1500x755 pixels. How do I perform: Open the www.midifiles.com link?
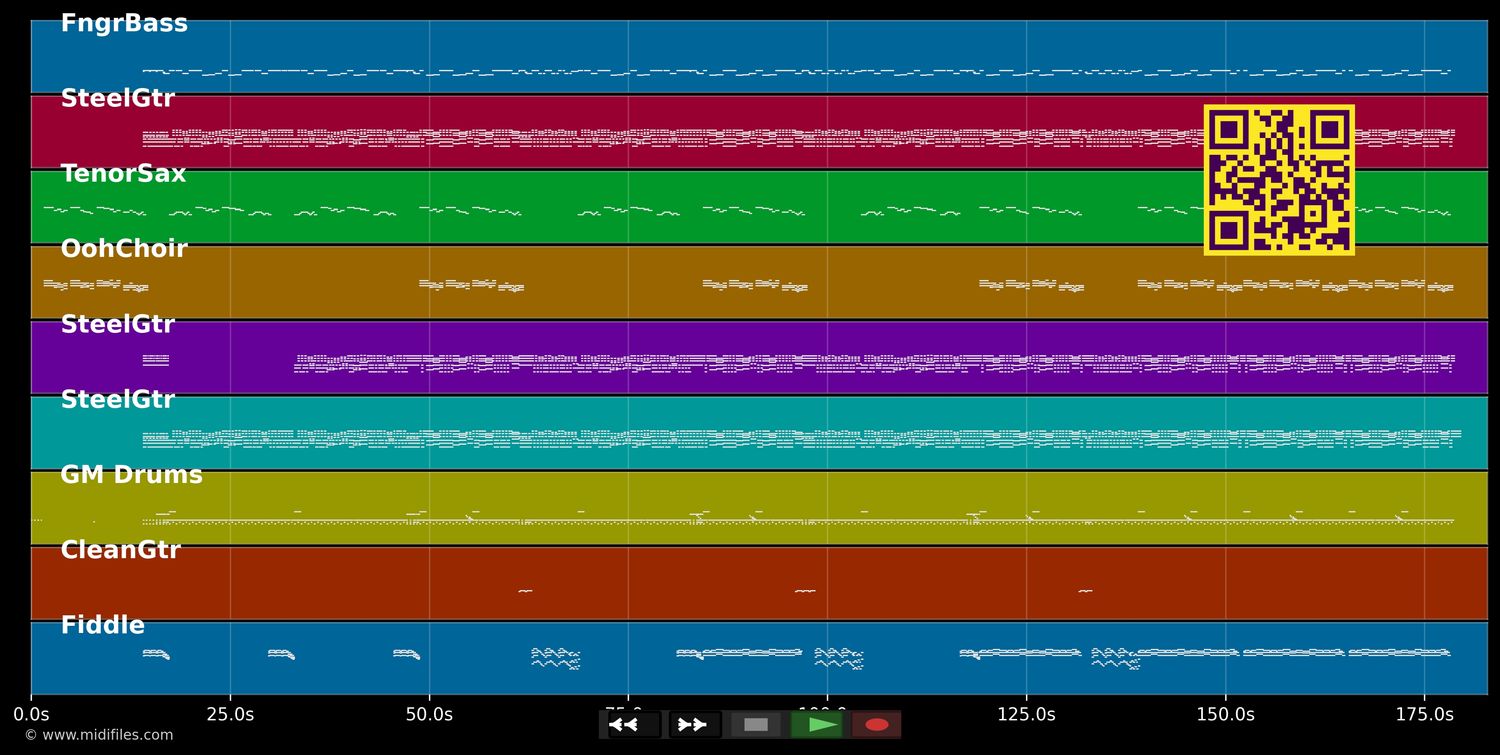(98, 735)
